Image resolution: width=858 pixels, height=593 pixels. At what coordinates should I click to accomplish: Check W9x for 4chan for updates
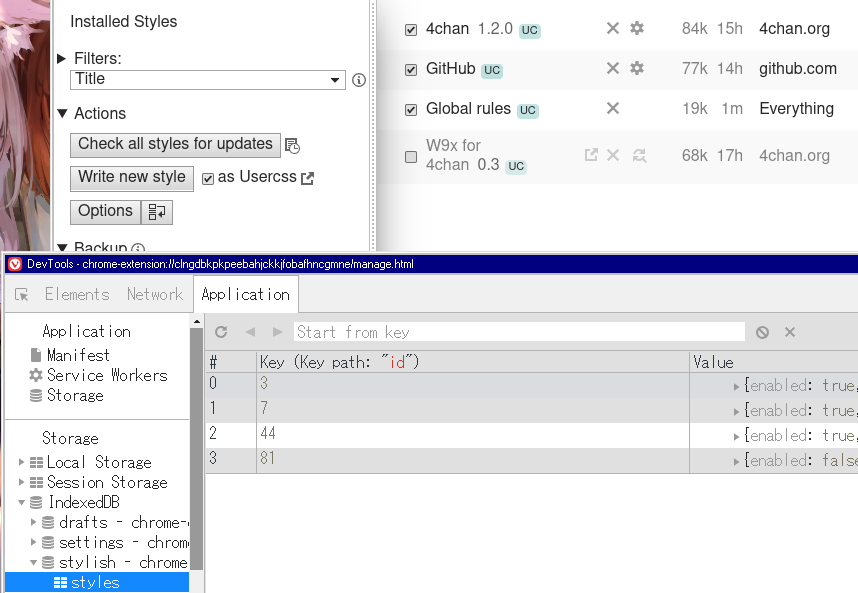638,156
